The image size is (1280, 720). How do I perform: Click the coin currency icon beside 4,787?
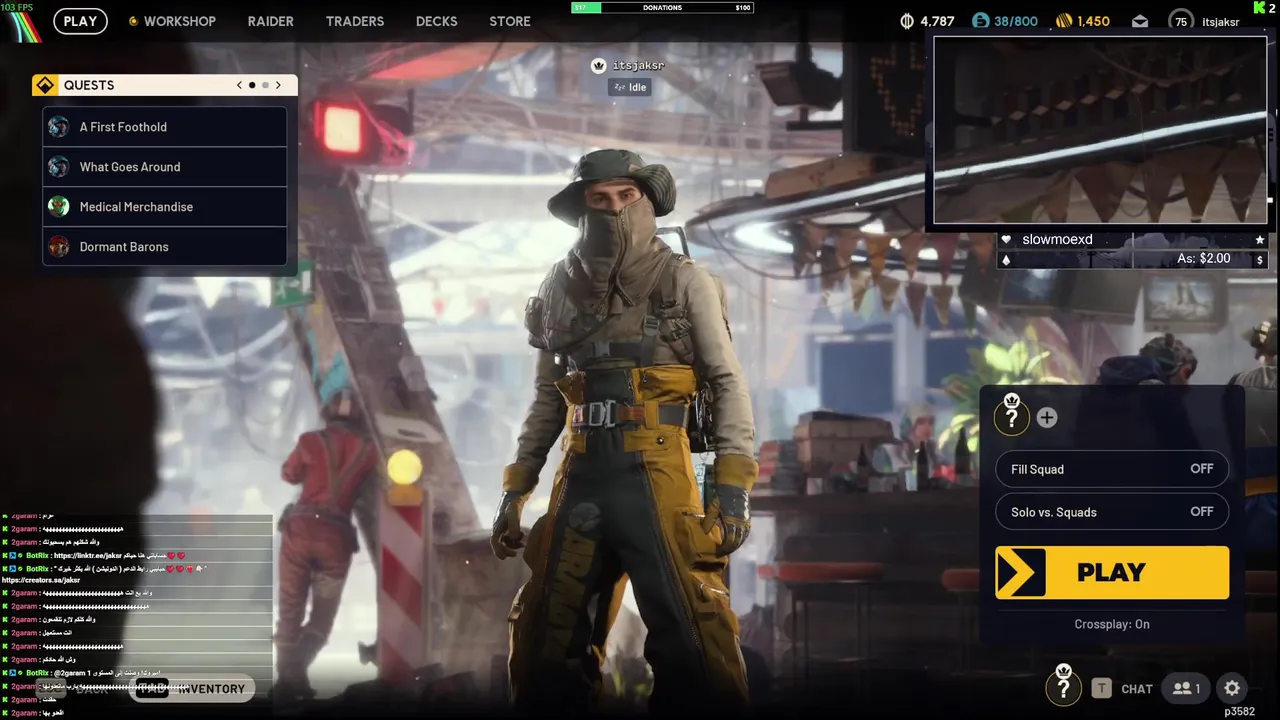click(x=908, y=21)
